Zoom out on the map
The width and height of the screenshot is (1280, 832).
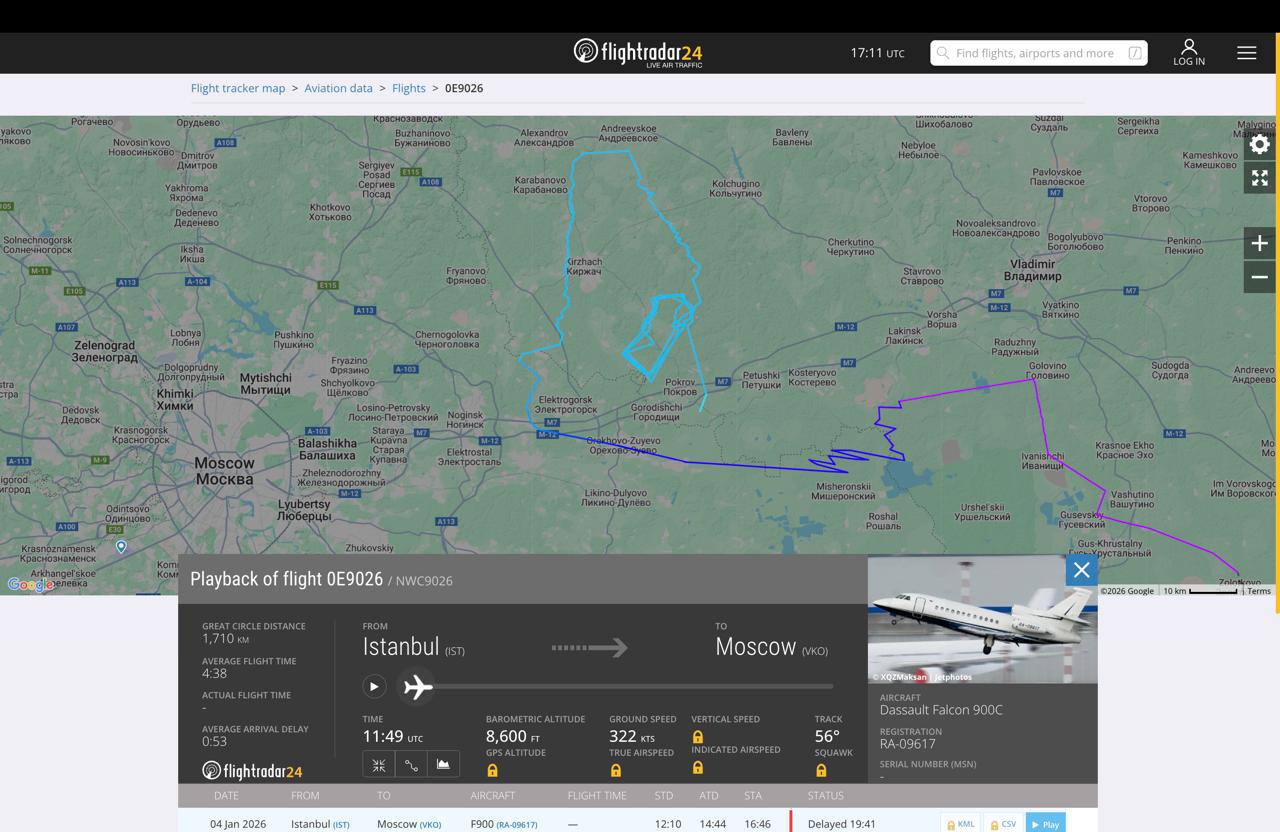[1259, 277]
